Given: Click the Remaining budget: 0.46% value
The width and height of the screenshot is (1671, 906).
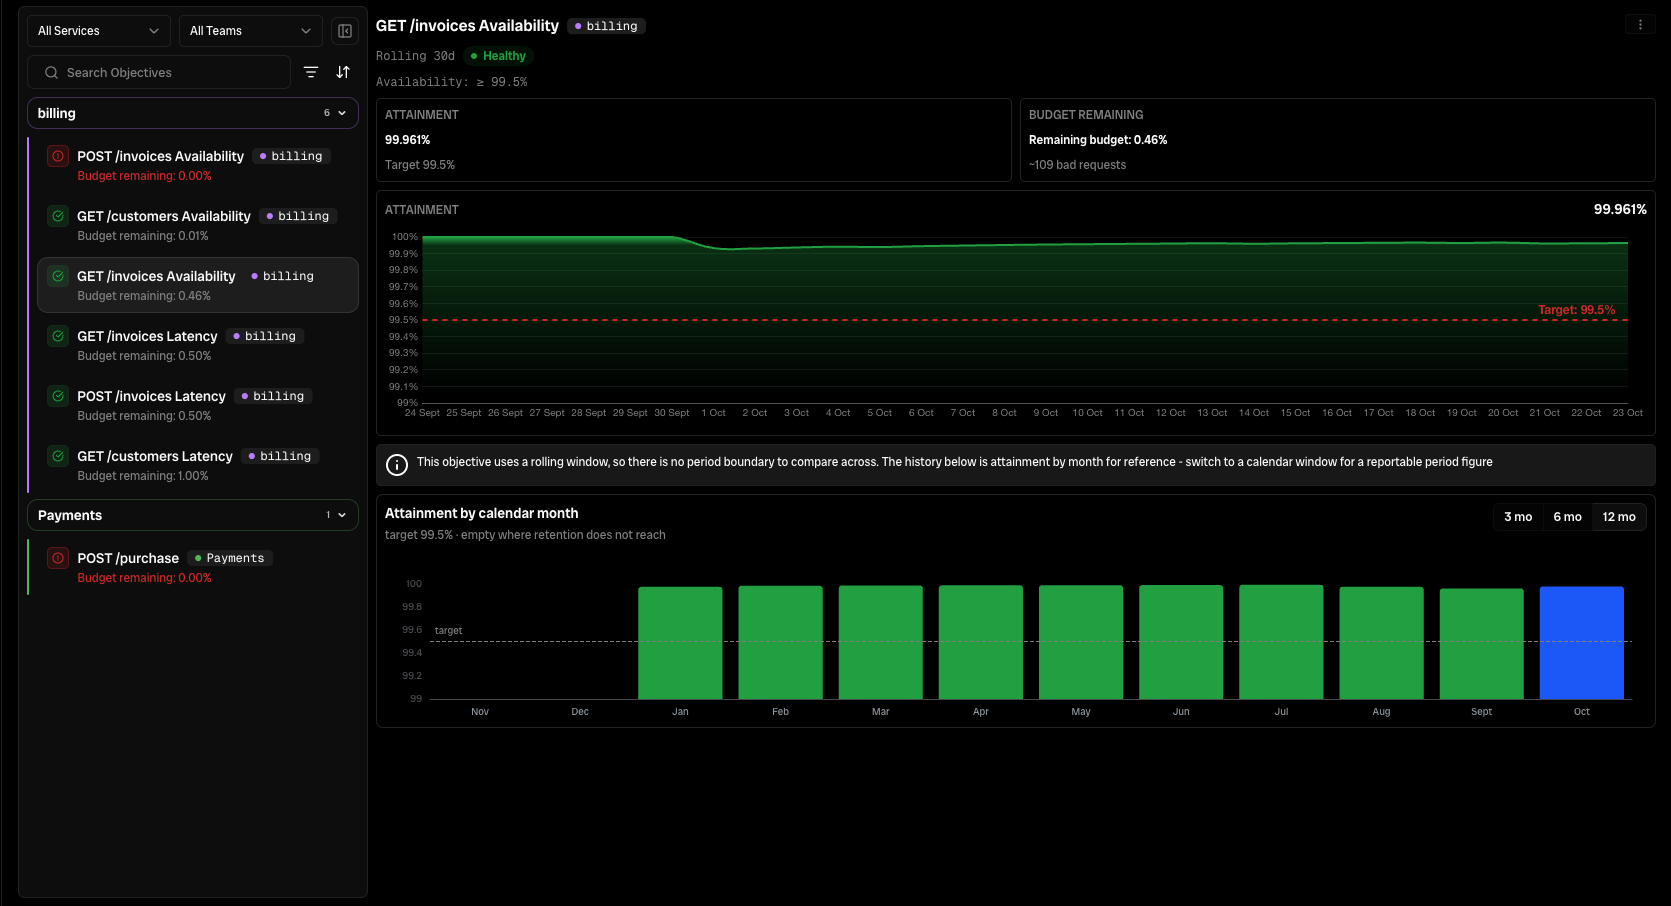Looking at the screenshot, I should (x=1098, y=140).
